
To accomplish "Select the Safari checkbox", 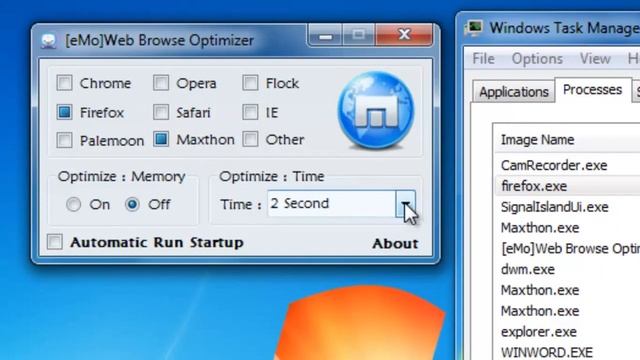I will [161, 112].
